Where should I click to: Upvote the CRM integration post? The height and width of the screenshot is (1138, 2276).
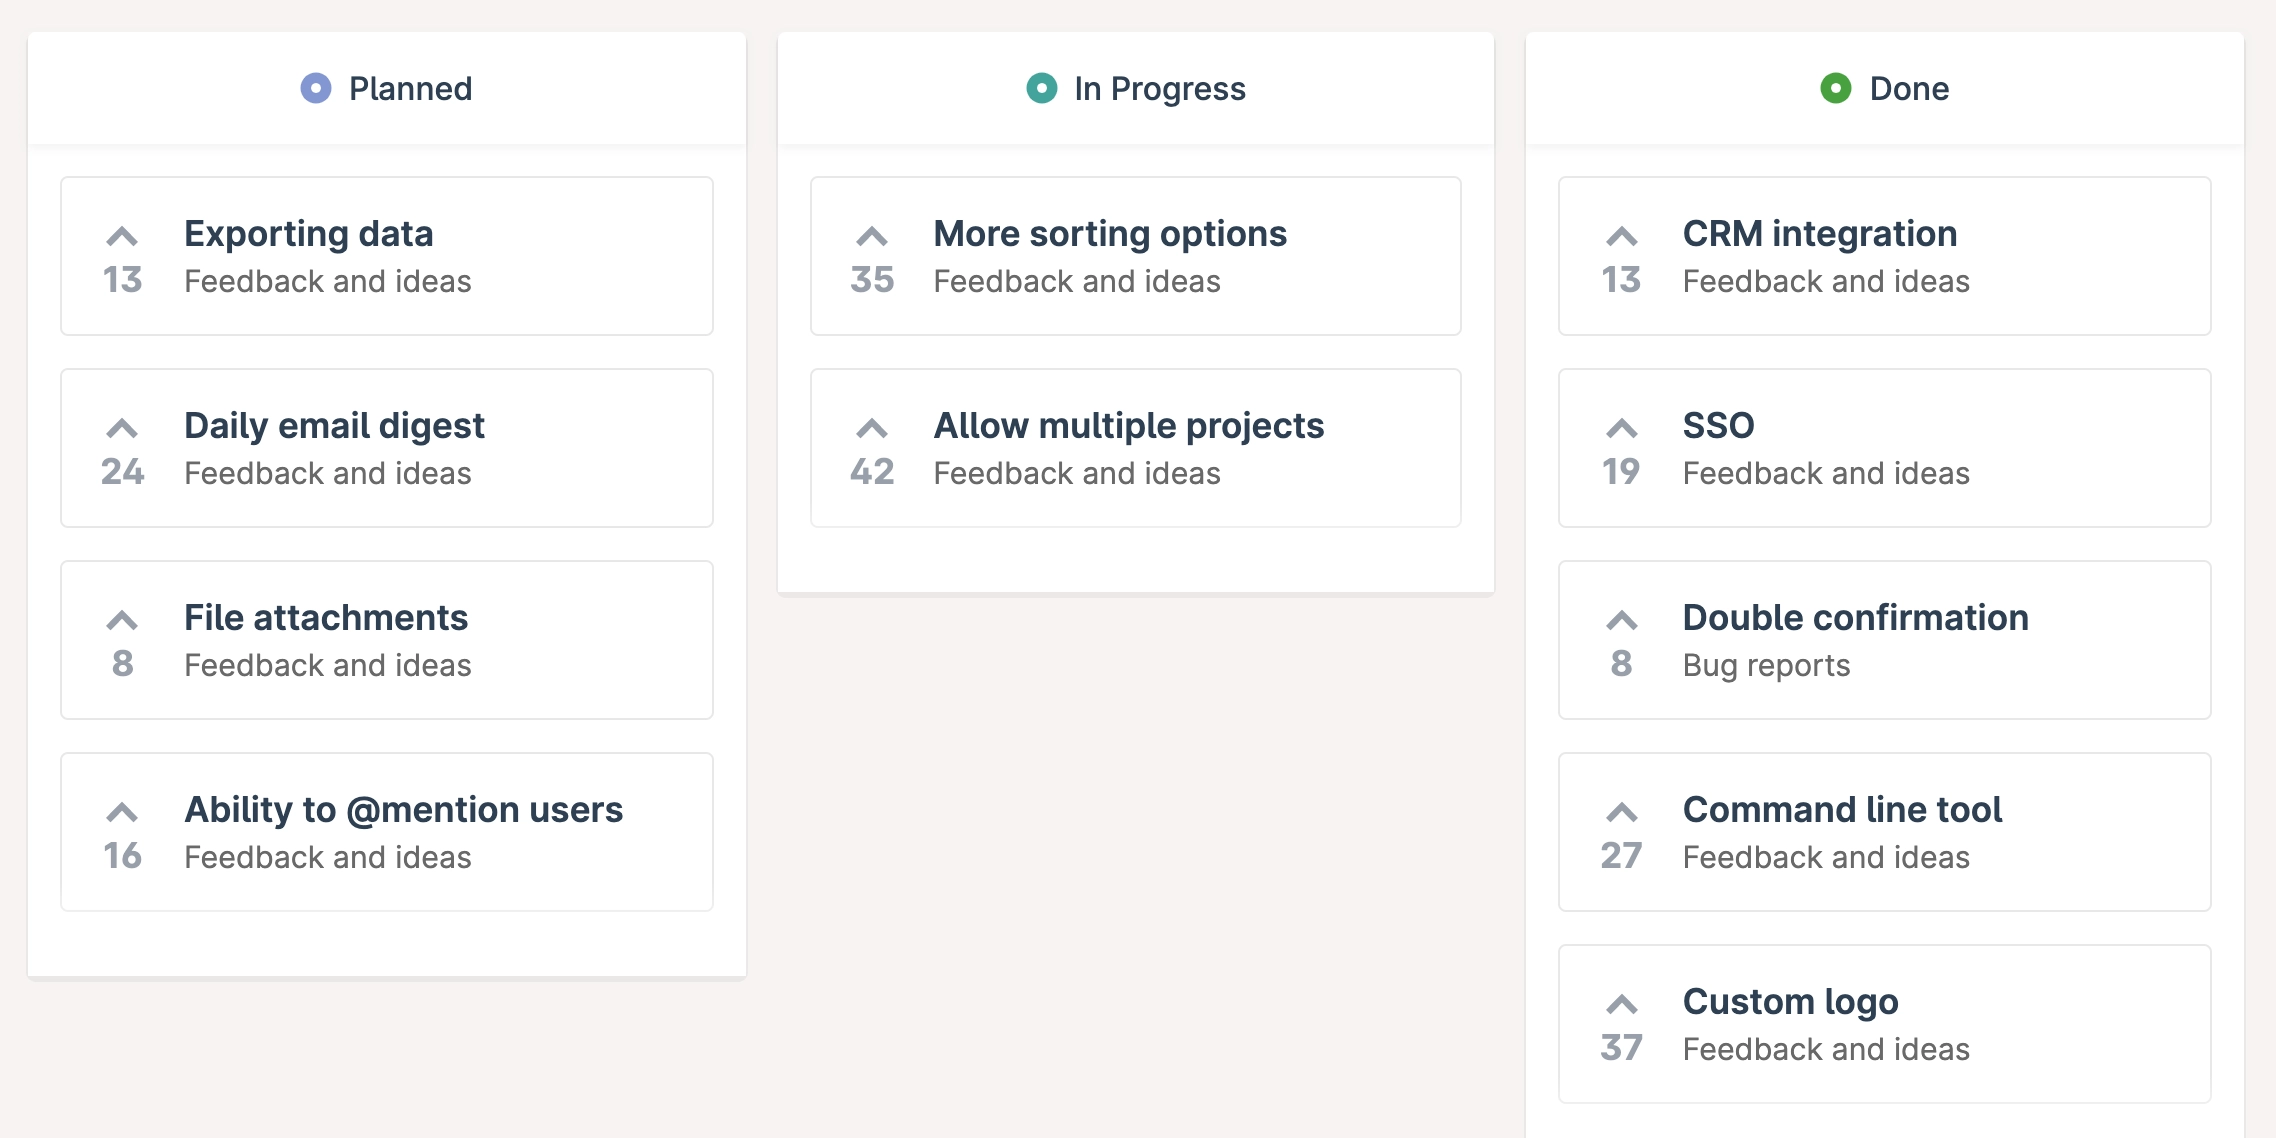click(1621, 238)
